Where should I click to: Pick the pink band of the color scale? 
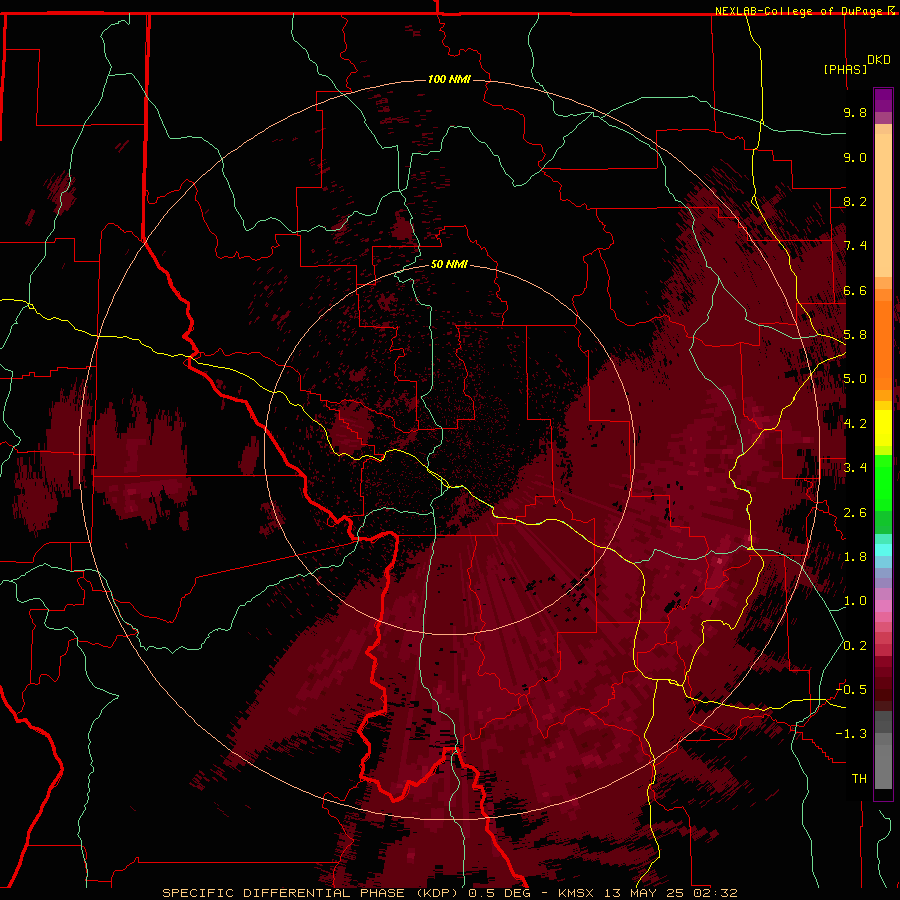point(883,606)
